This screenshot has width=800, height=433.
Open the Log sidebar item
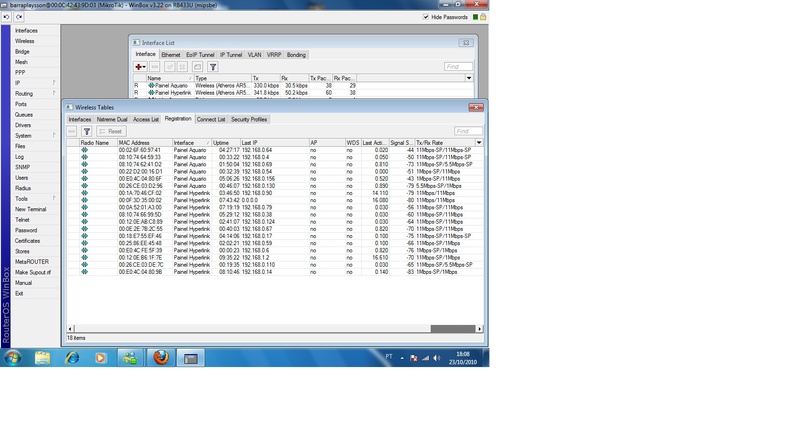point(19,157)
